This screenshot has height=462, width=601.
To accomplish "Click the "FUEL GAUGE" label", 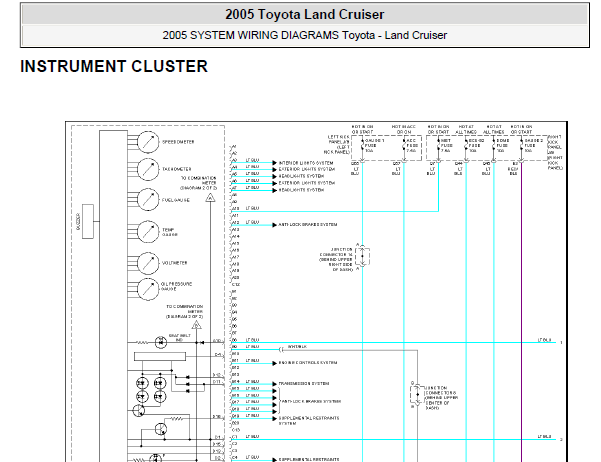I will 176,200.
